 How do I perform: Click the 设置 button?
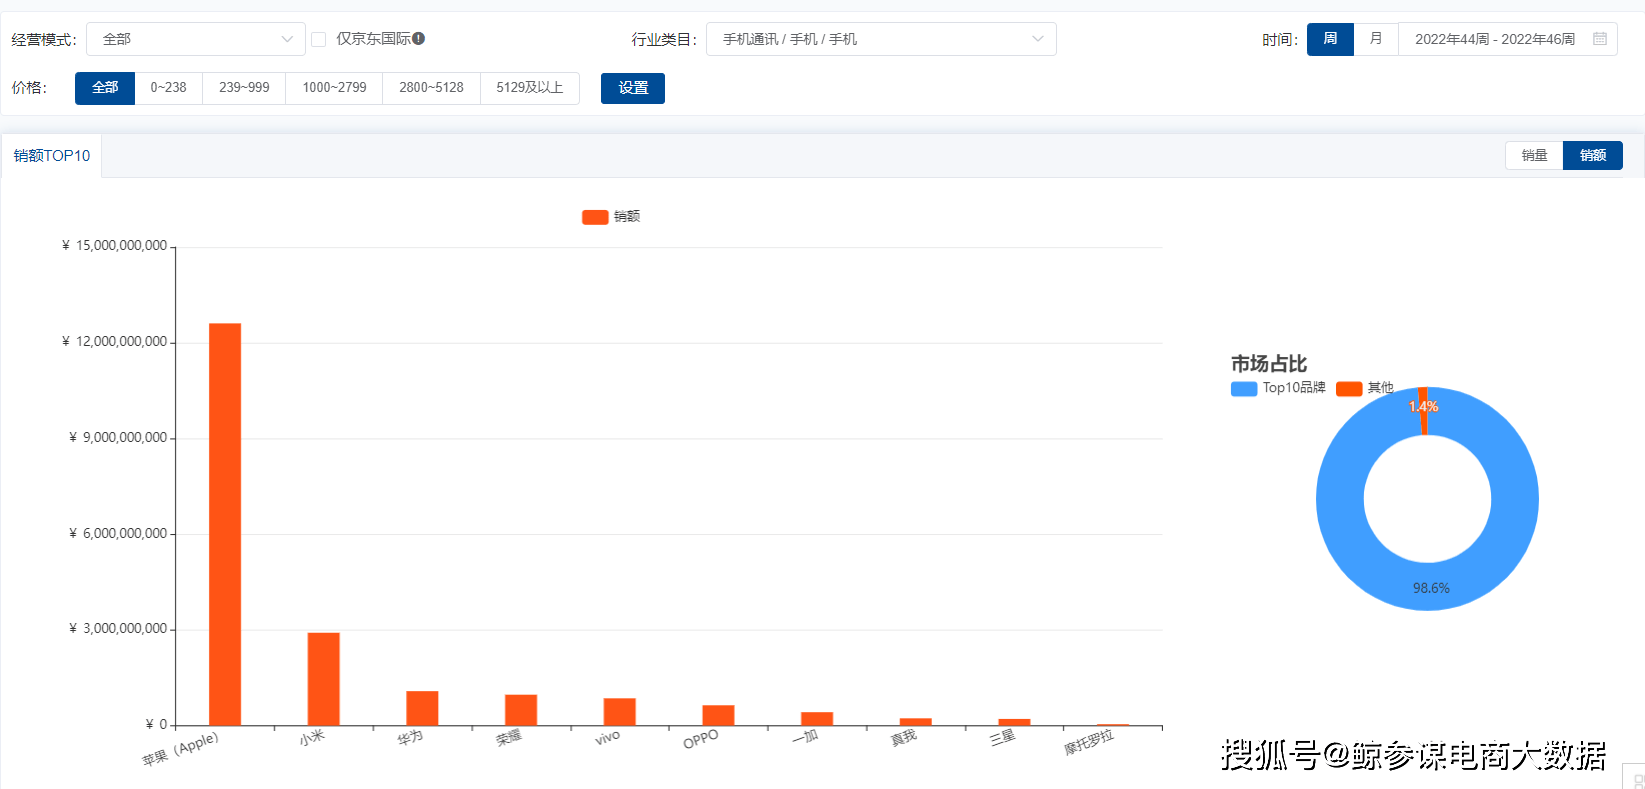[x=633, y=88]
